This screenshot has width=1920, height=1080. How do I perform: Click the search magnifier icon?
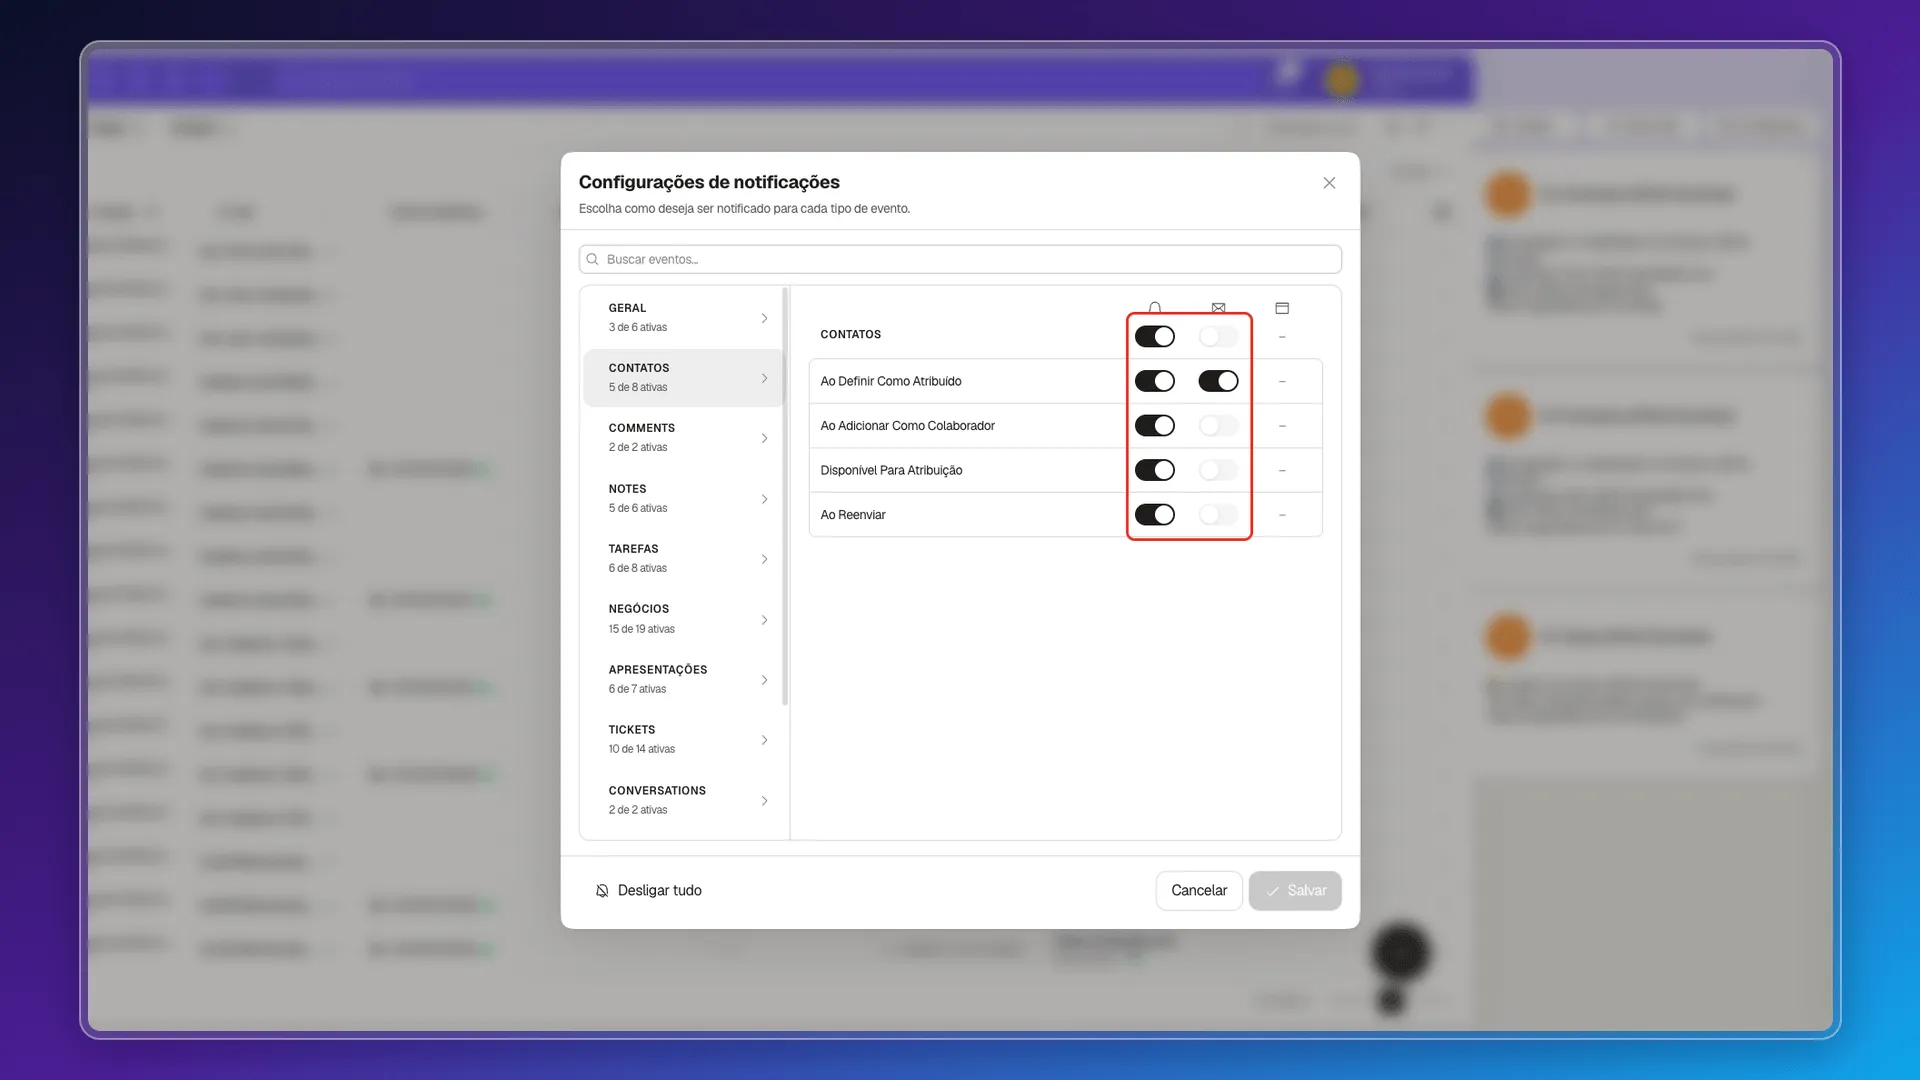tap(592, 259)
